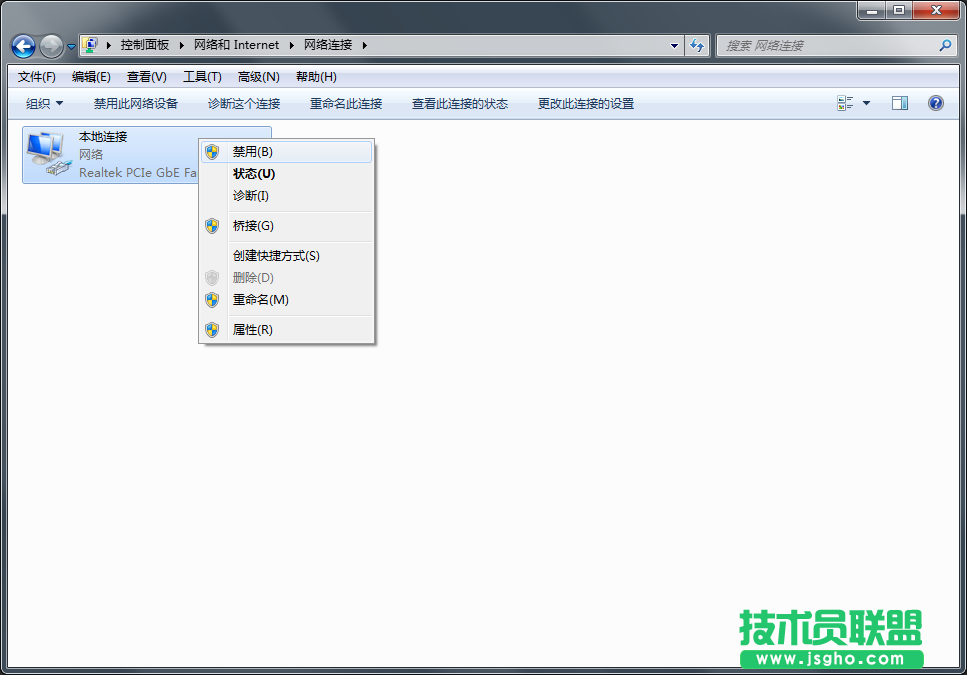The image size is (967, 675).
Task: Open the address bar history dropdown arrow
Action: [x=673, y=46]
